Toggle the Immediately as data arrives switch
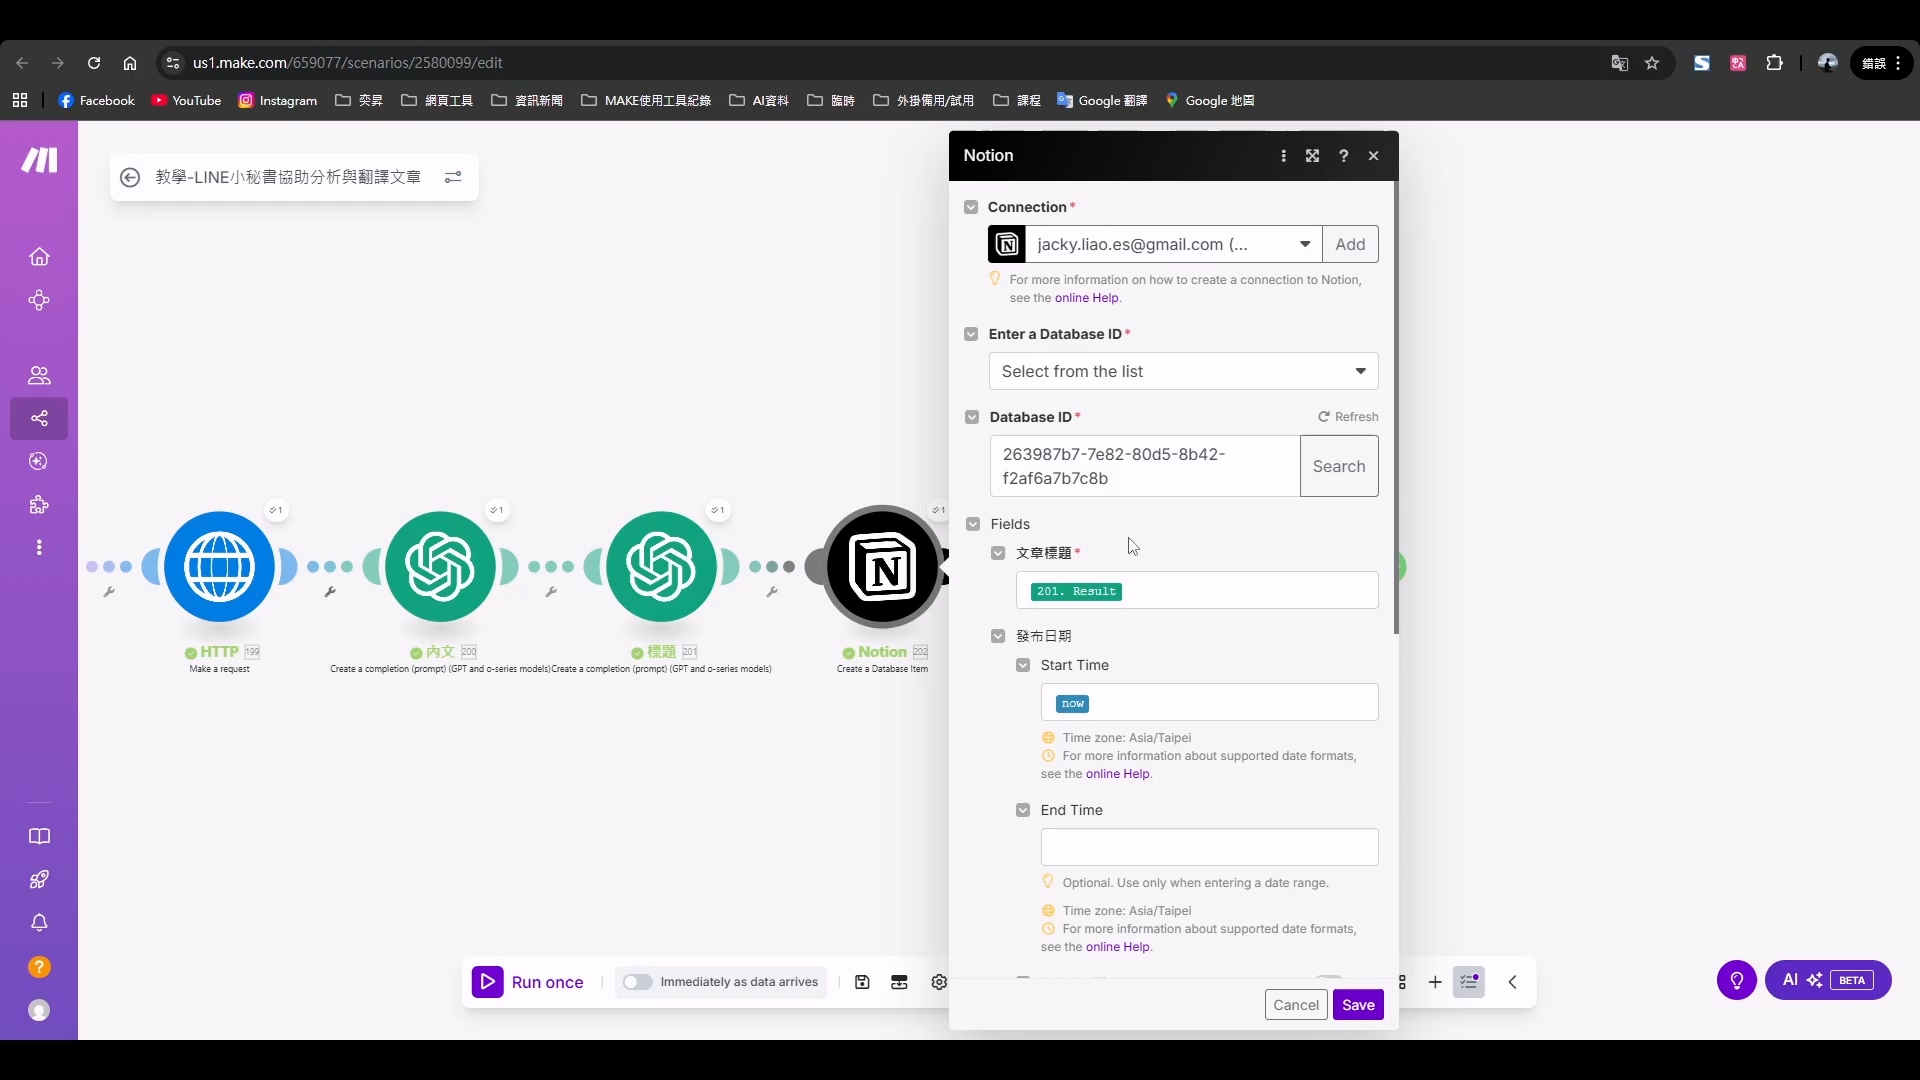This screenshot has width=1920, height=1080. pyautogui.click(x=637, y=982)
